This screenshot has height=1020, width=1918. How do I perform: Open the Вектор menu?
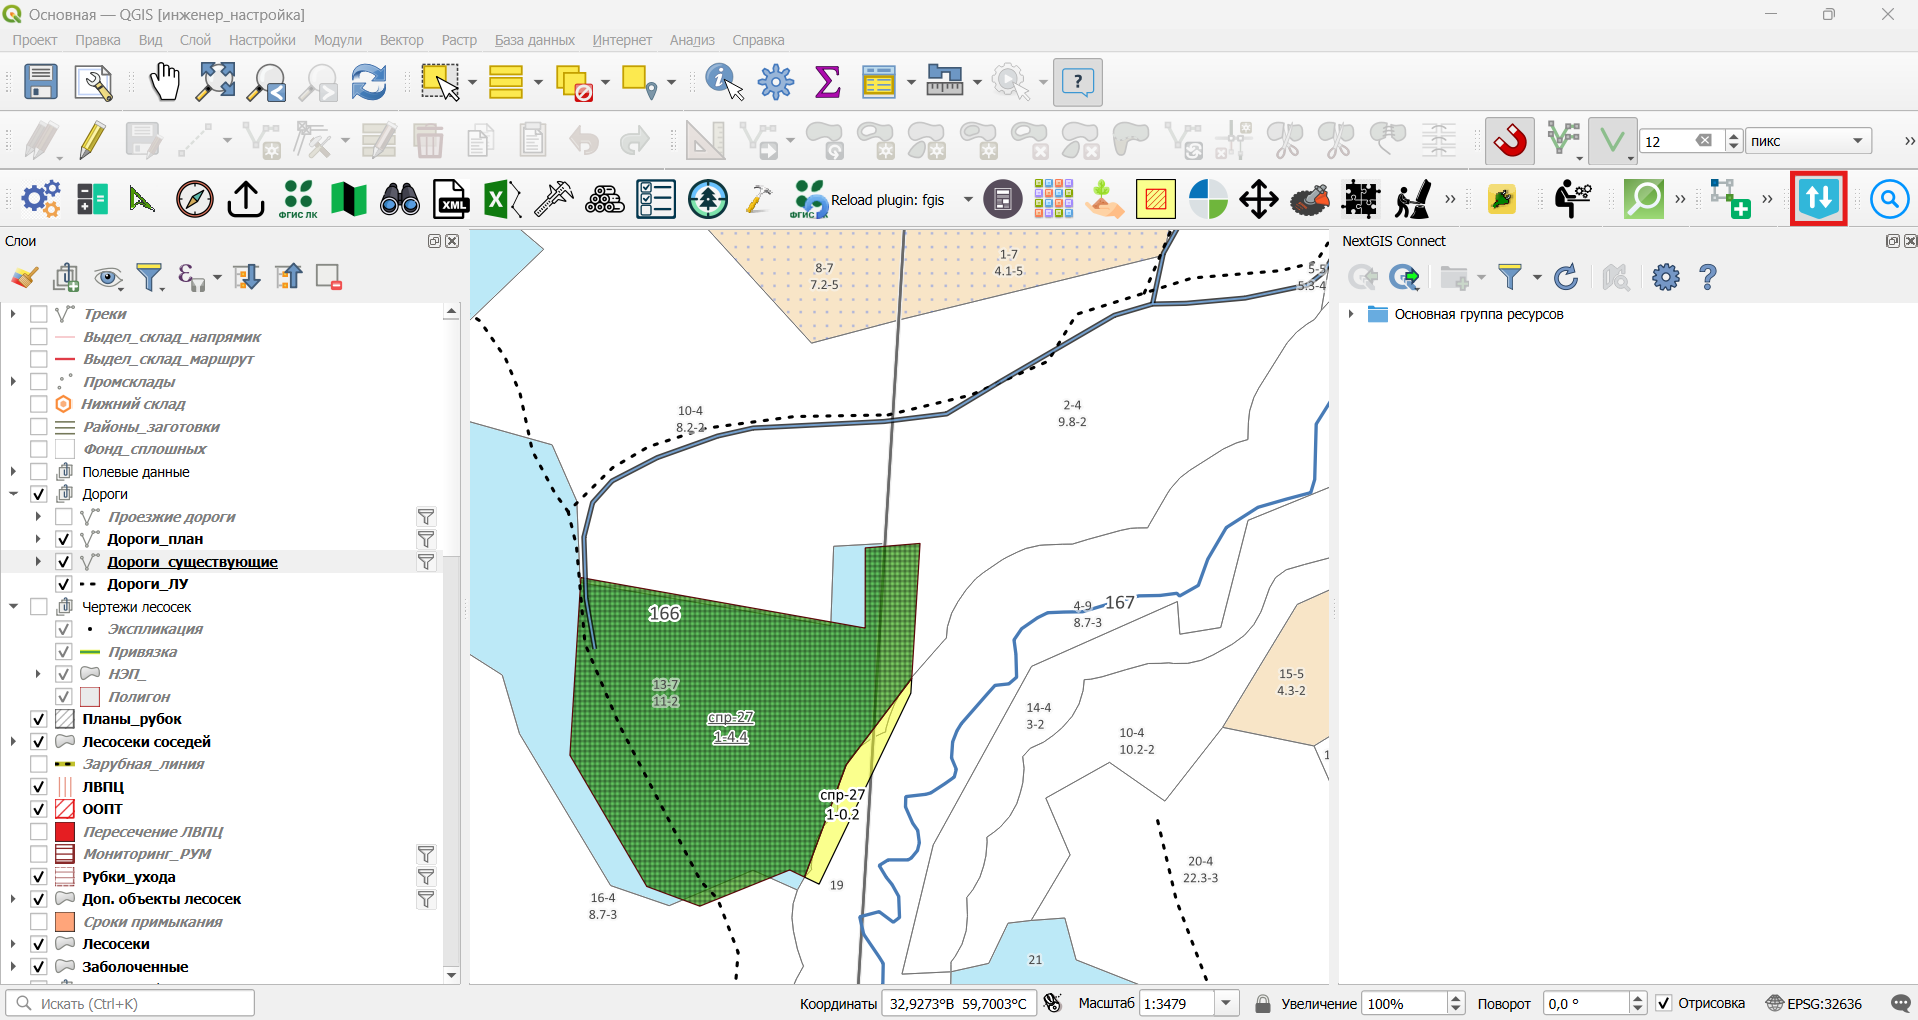pos(401,40)
